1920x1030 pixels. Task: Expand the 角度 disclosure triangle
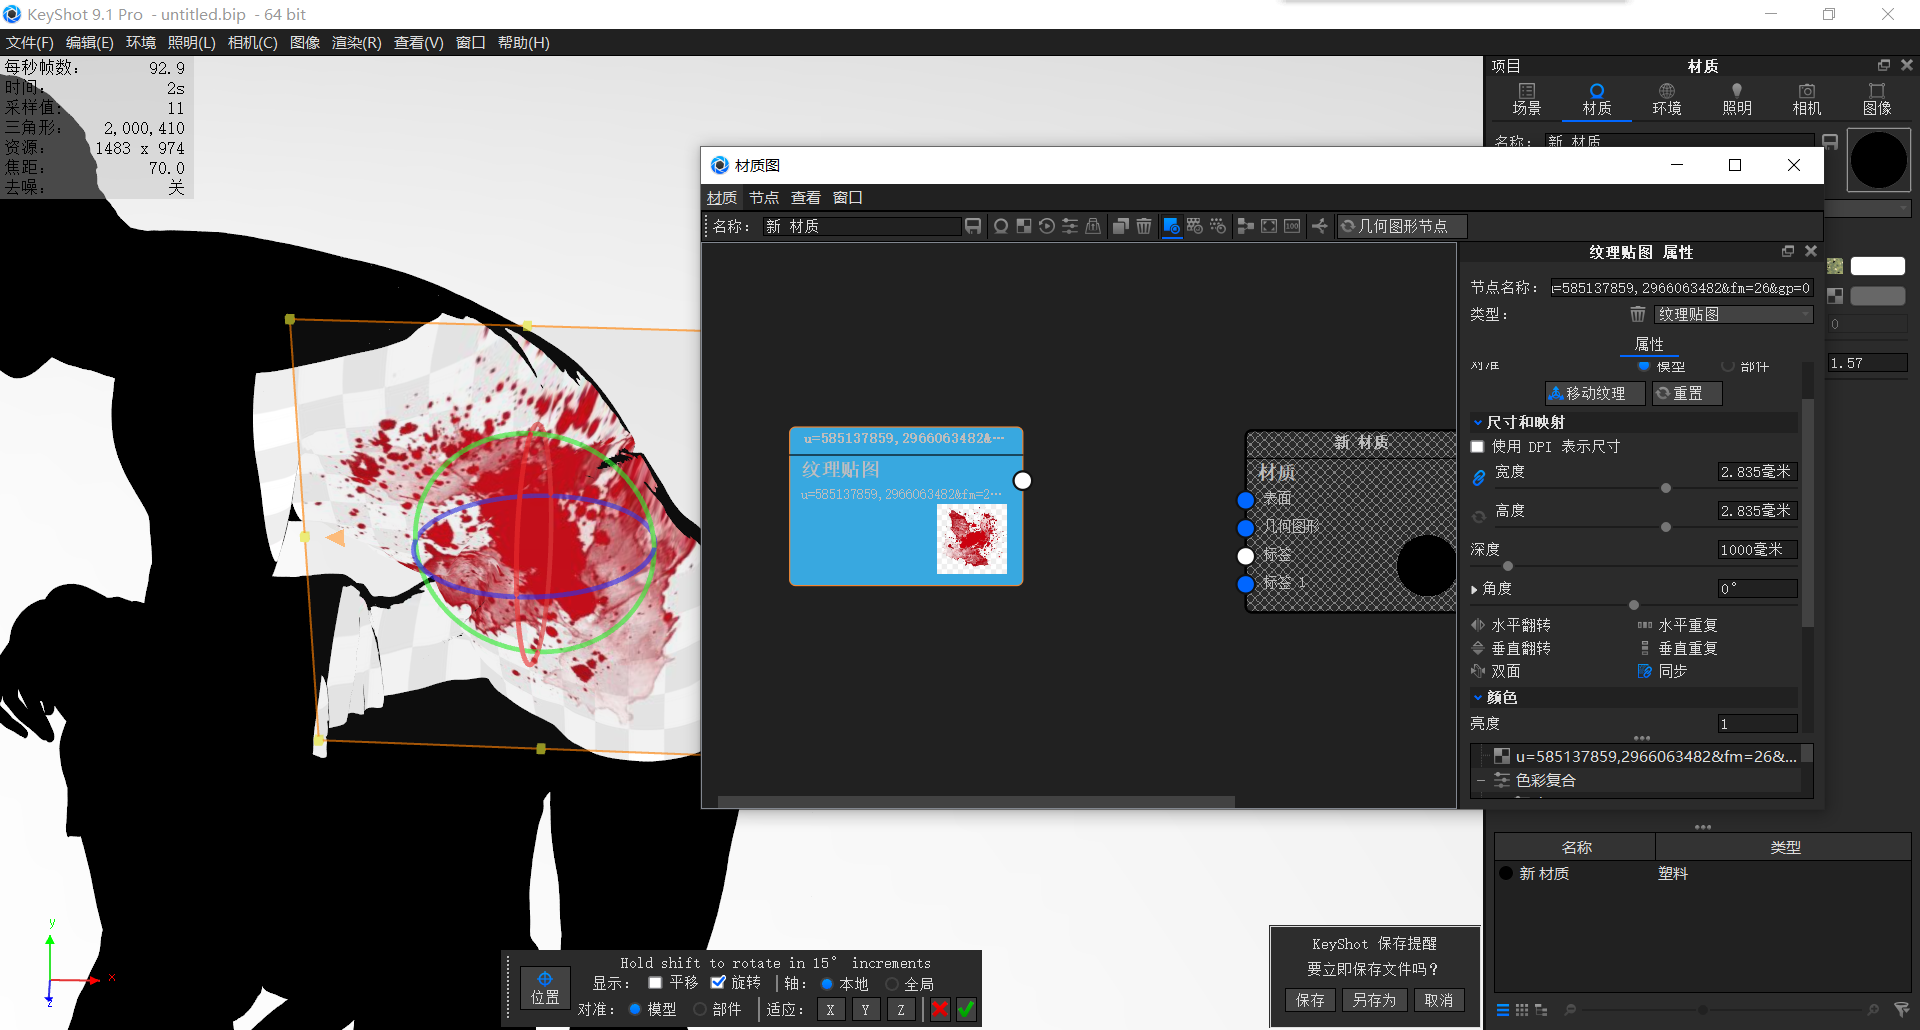click(x=1474, y=588)
